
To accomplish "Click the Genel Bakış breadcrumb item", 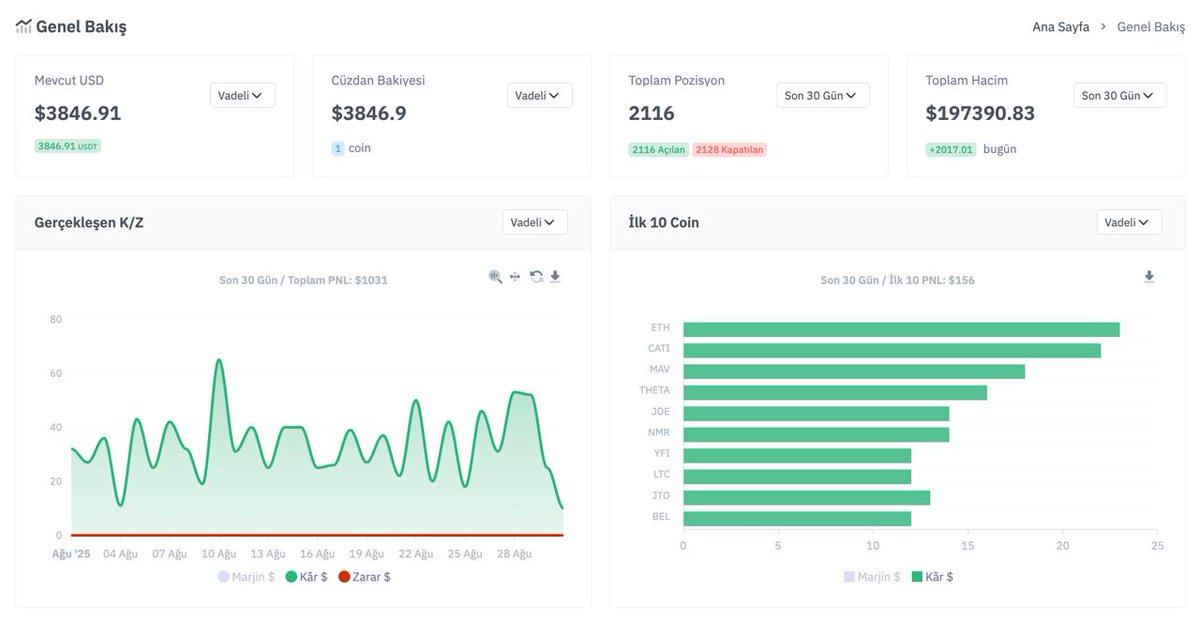I will point(1151,27).
